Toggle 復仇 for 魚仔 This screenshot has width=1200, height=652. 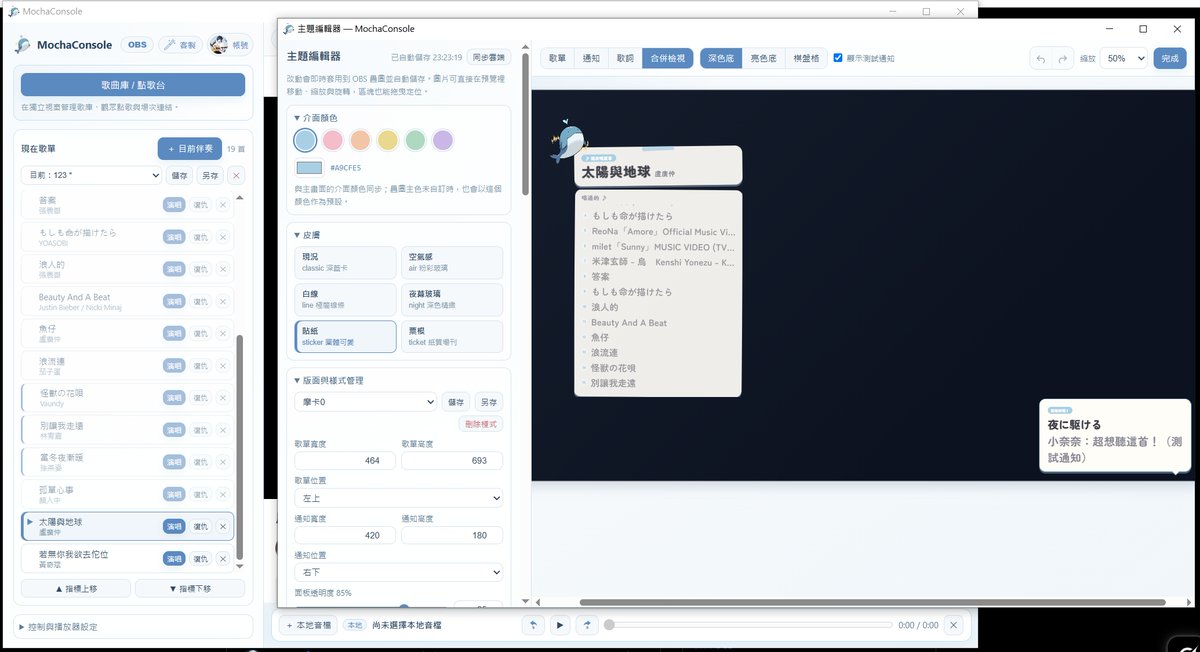tap(200, 333)
